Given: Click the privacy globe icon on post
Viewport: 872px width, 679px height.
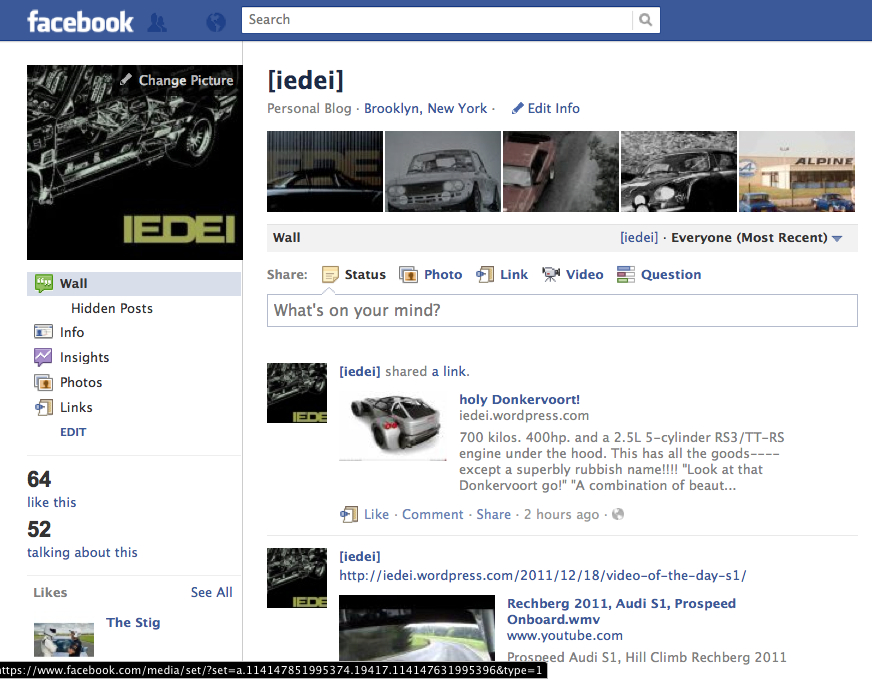Looking at the screenshot, I should (618, 515).
